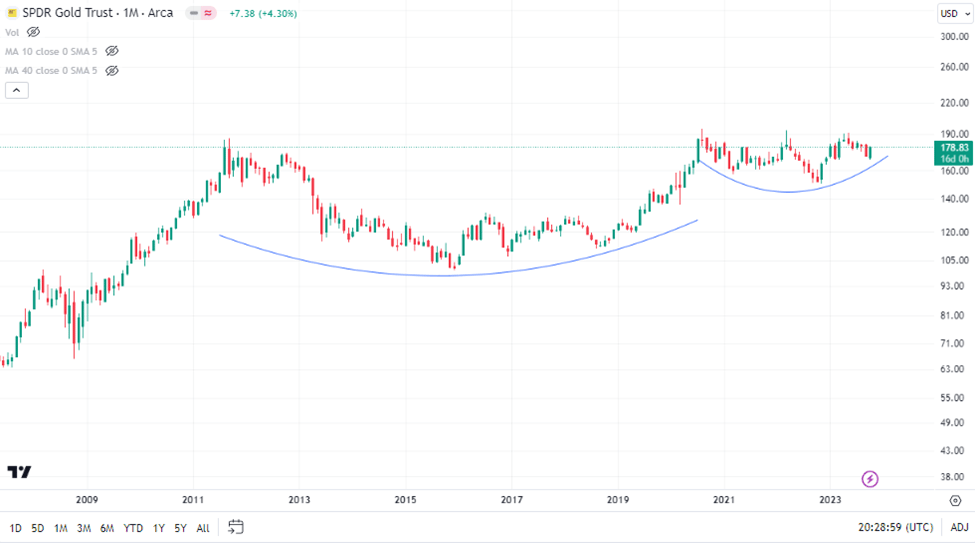Viewport: 975px width, 543px height.
Task: Open the USD currency dropdown
Action: [955, 13]
